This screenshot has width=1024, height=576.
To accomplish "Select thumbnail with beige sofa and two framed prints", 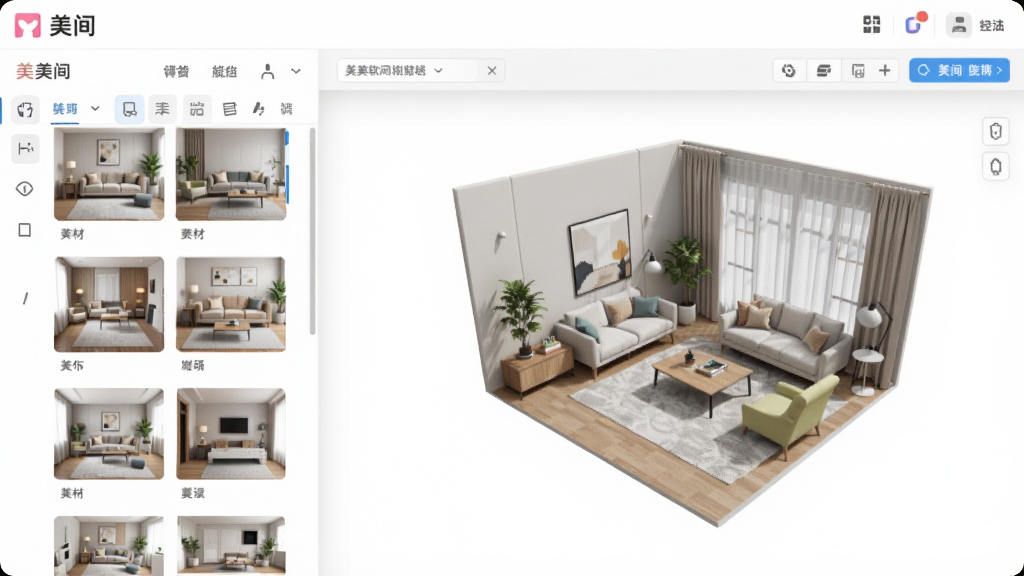I will [x=231, y=304].
